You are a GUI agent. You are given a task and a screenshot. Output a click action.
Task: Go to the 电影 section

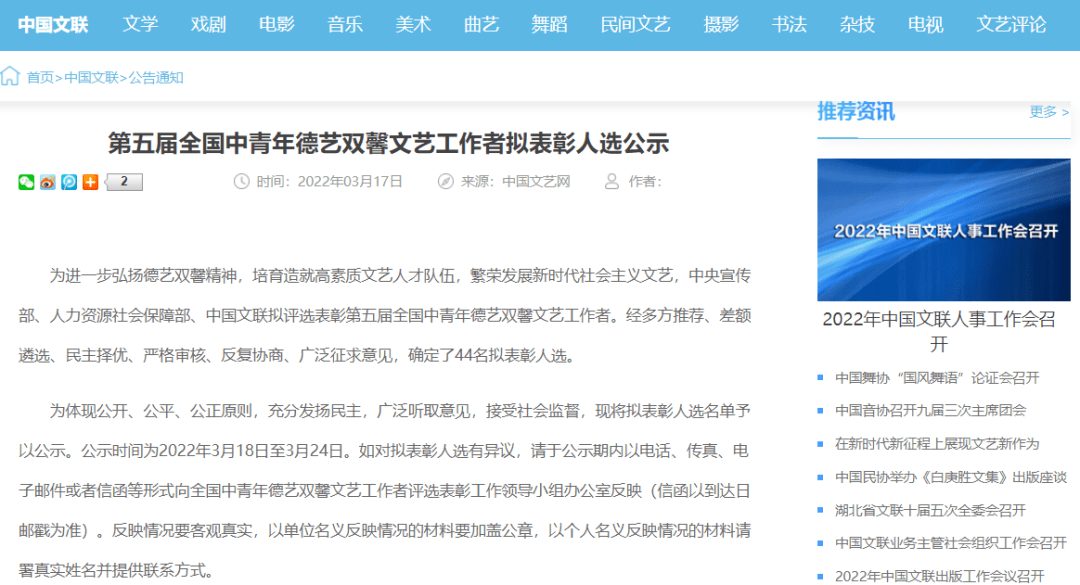pyautogui.click(x=277, y=25)
